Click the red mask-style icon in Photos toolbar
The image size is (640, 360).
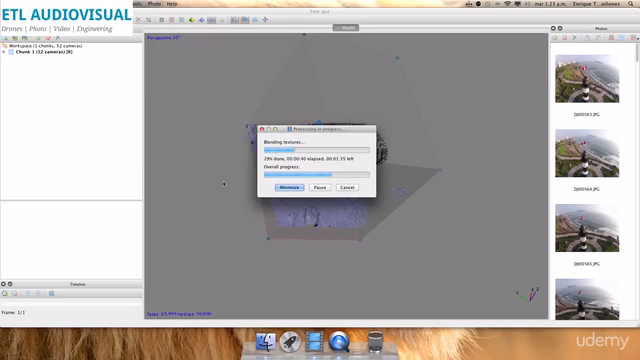click(611, 38)
